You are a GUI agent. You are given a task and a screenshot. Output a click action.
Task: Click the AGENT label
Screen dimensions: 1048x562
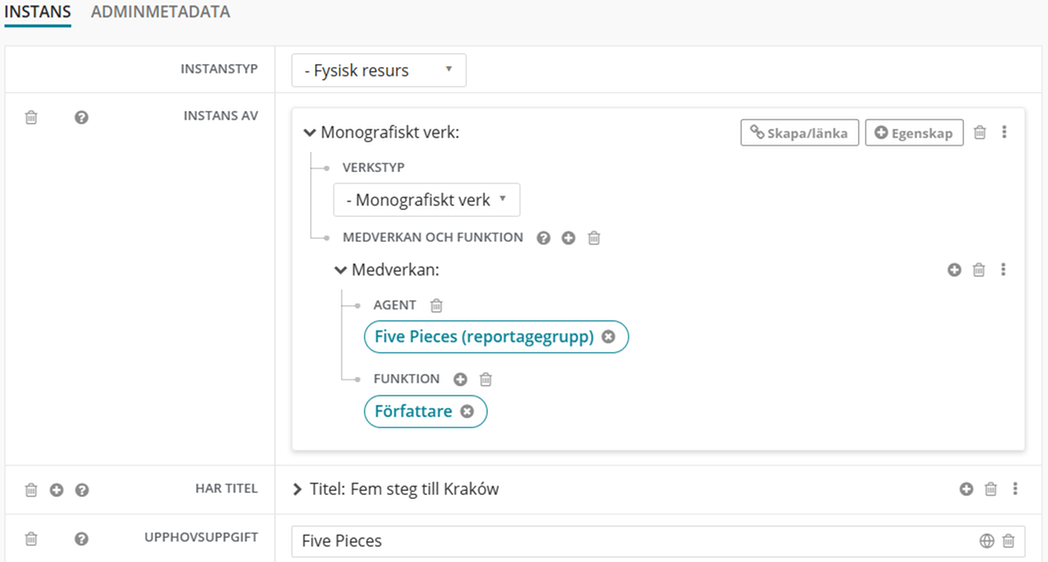pos(394,305)
